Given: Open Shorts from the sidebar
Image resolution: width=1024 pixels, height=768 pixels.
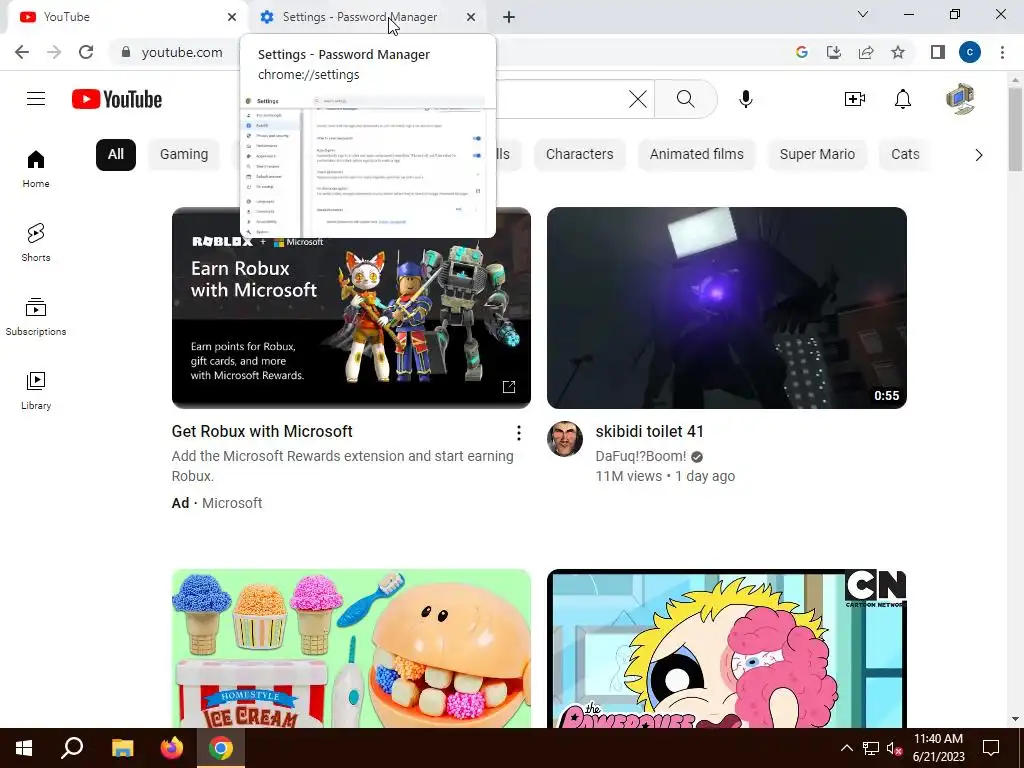Looking at the screenshot, I should 36,243.
